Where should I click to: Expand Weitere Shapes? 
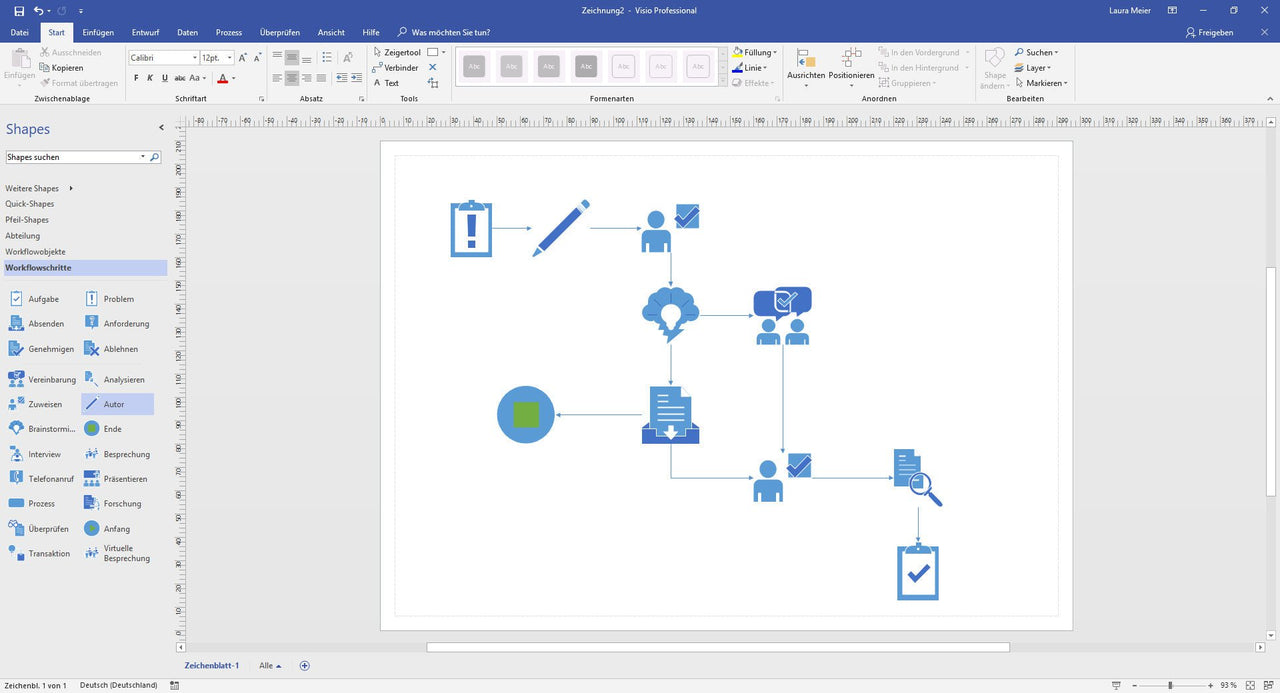pyautogui.click(x=32, y=188)
